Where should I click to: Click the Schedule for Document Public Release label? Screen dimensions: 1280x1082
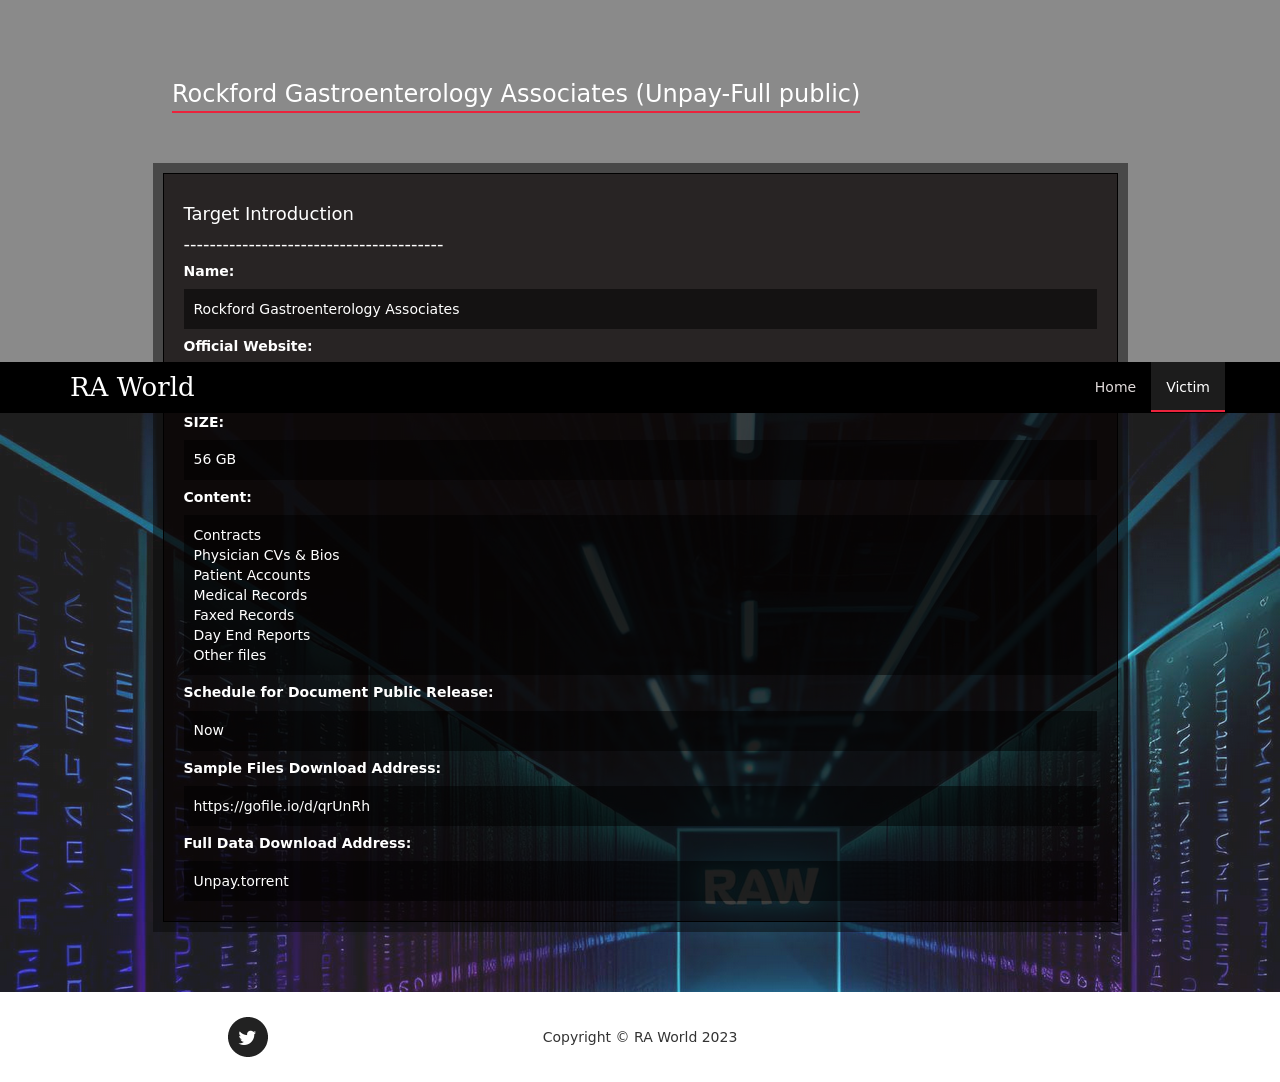(338, 692)
